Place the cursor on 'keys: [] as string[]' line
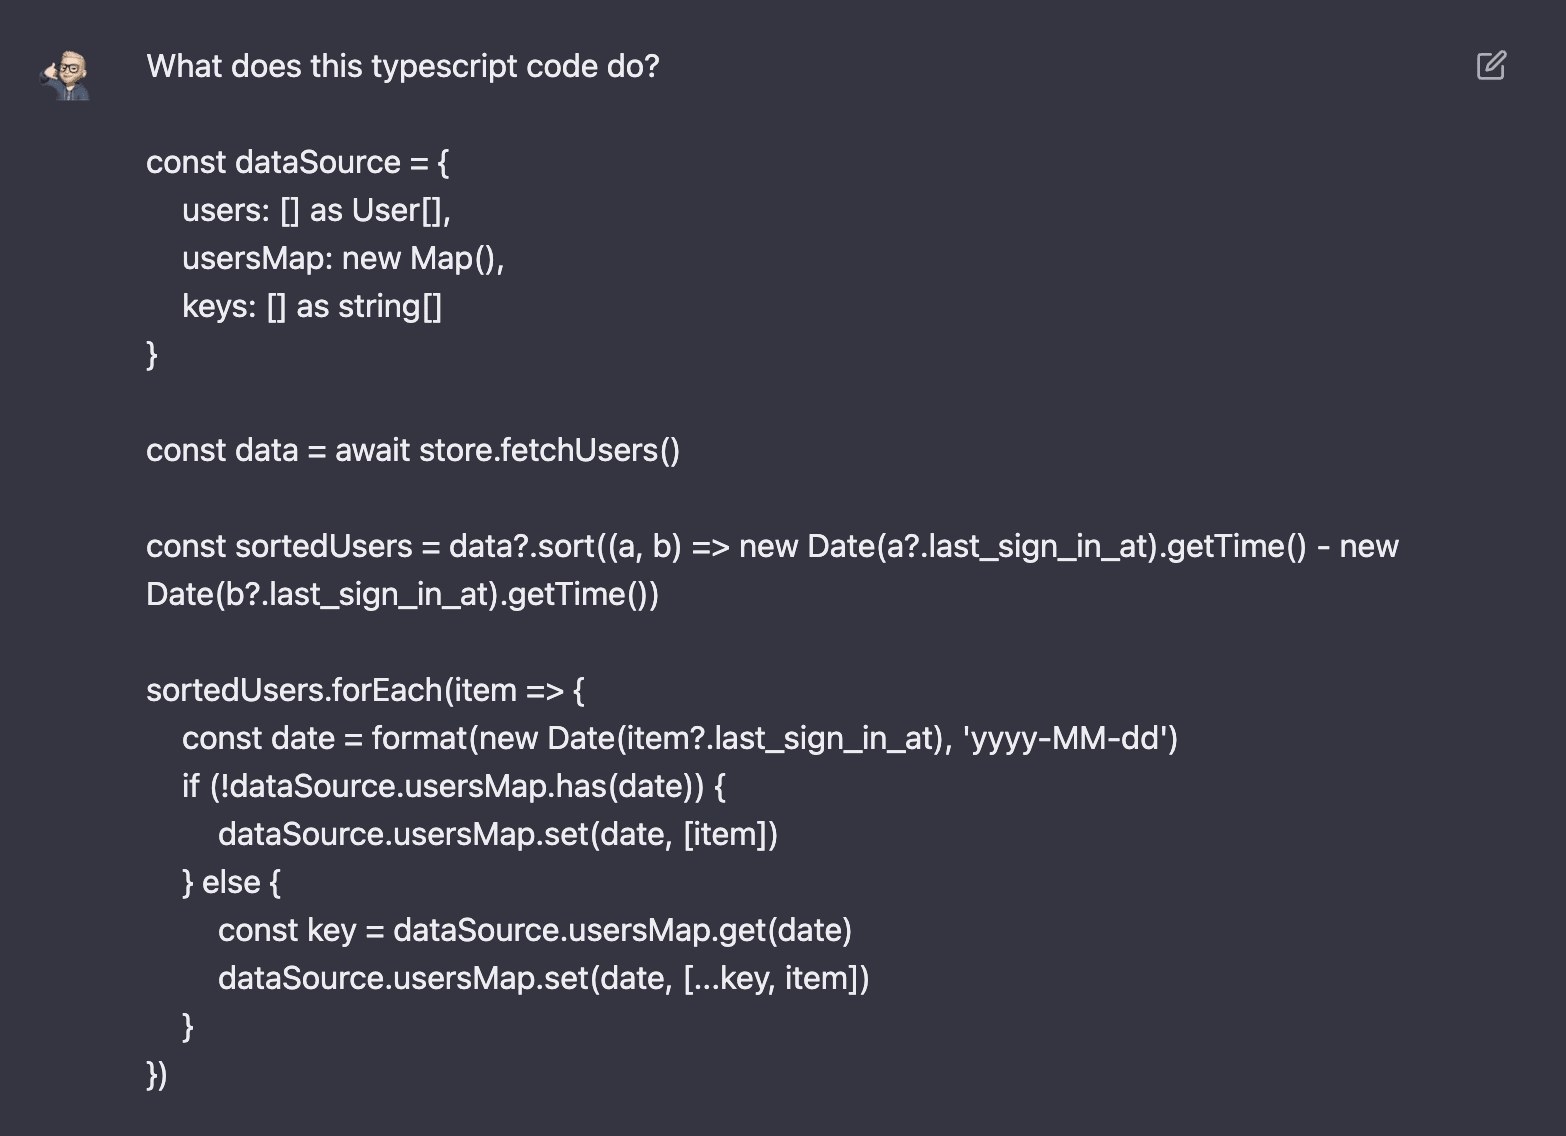1566x1136 pixels. pyautogui.click(x=312, y=306)
